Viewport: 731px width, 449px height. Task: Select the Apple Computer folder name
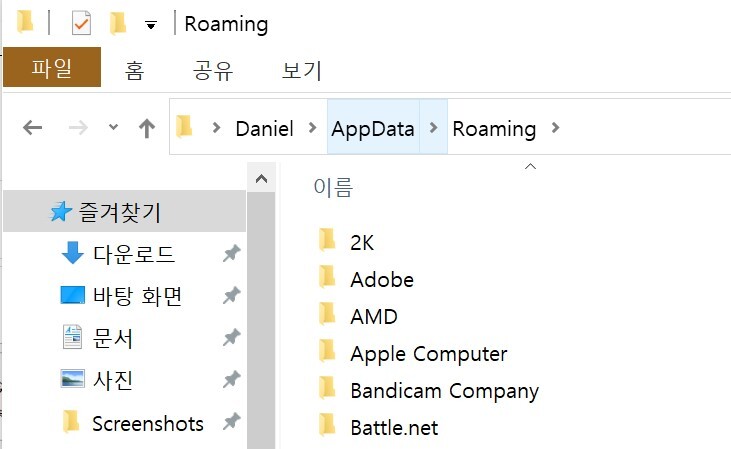click(x=428, y=354)
